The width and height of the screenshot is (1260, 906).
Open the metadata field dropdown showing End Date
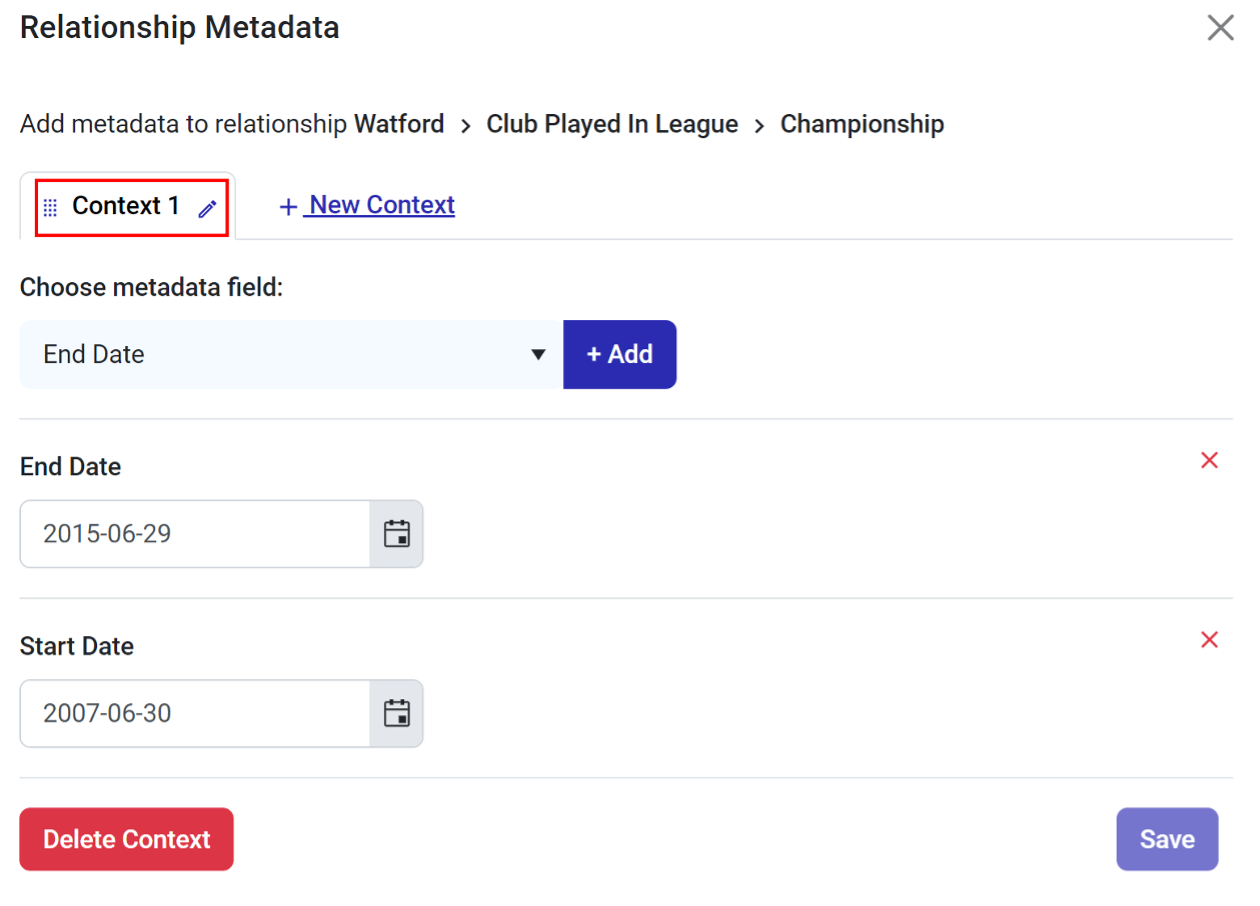[290, 354]
